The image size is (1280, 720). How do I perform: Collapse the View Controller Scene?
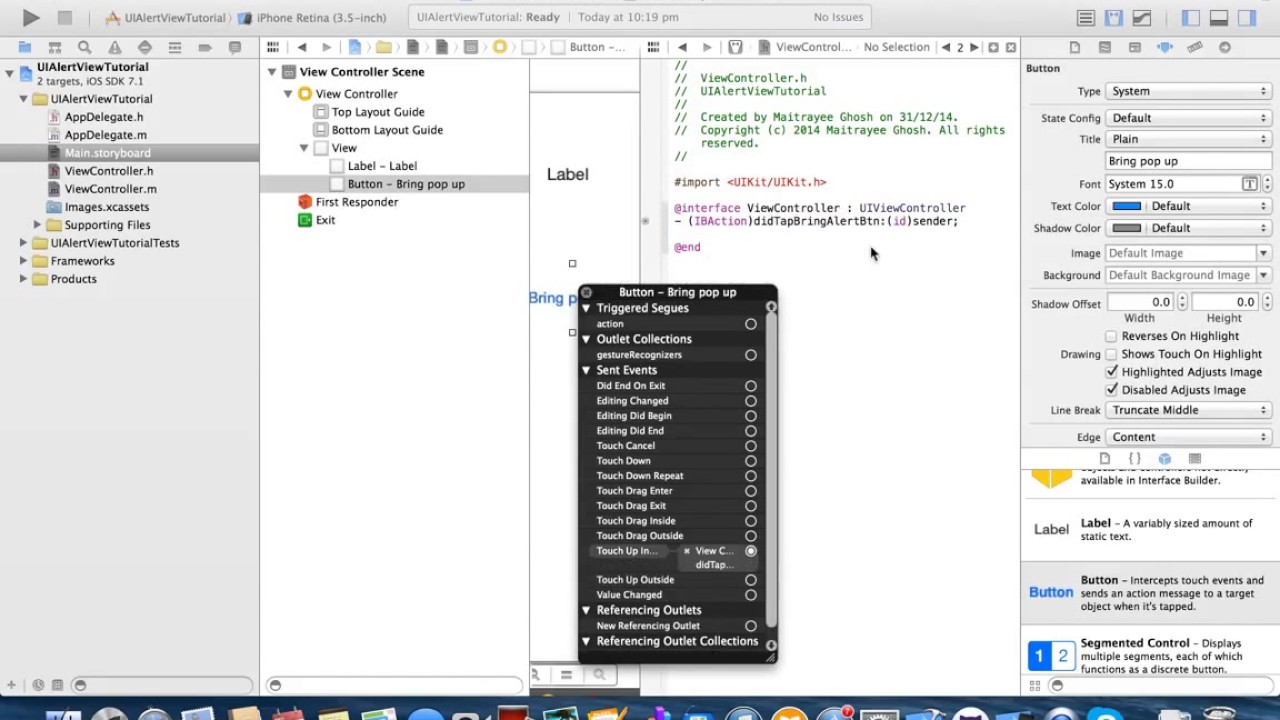271,72
